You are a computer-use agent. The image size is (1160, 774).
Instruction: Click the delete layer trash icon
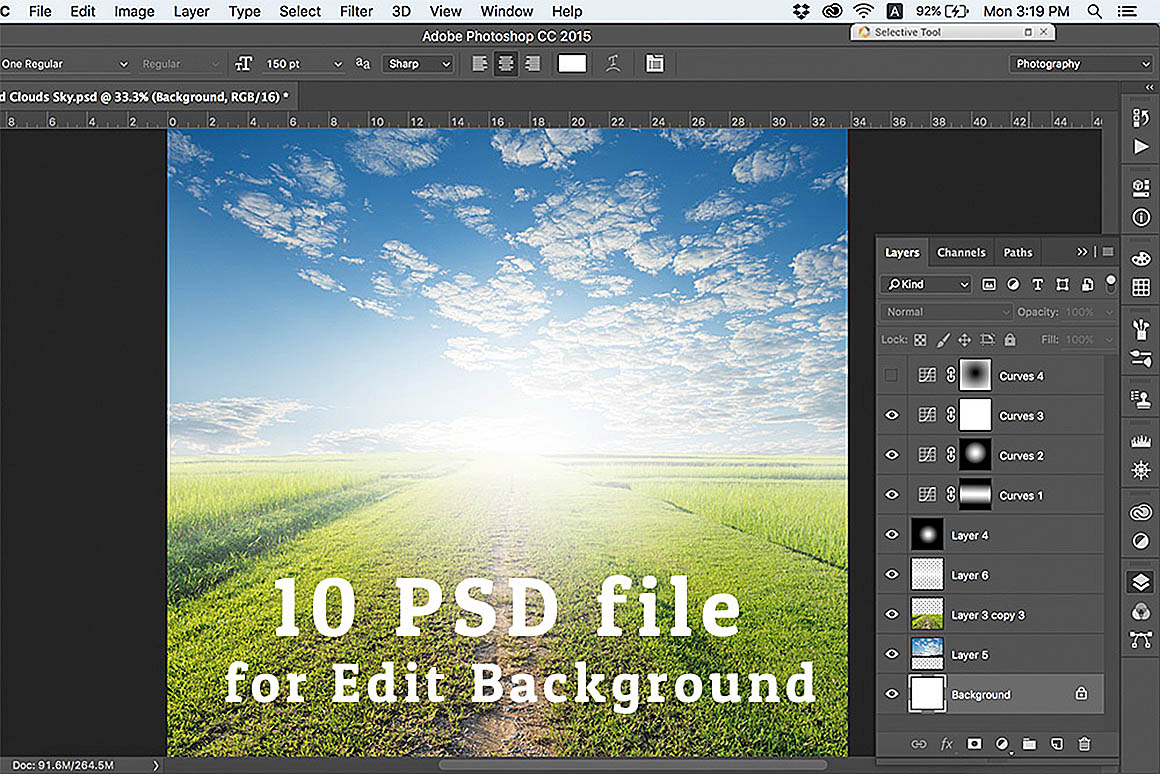[1084, 744]
